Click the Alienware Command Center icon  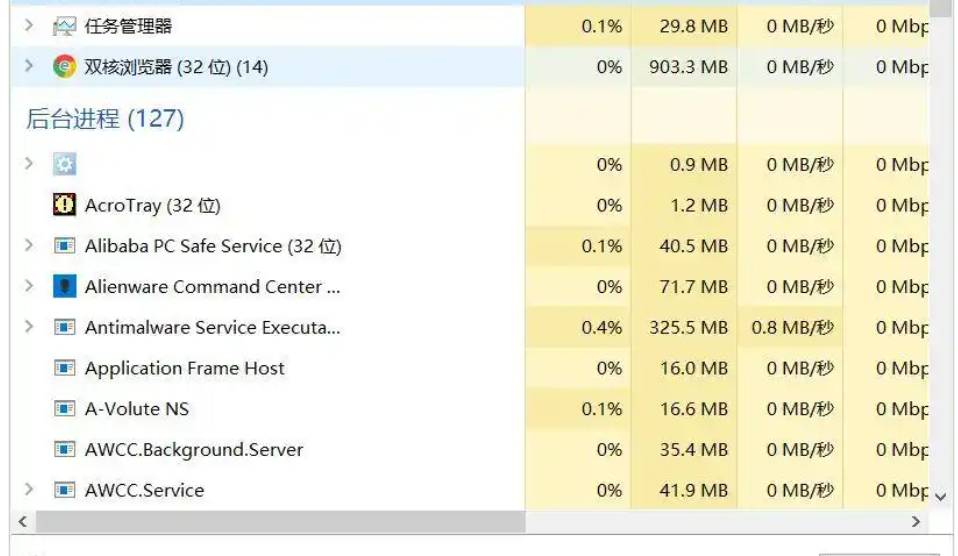click(x=64, y=287)
